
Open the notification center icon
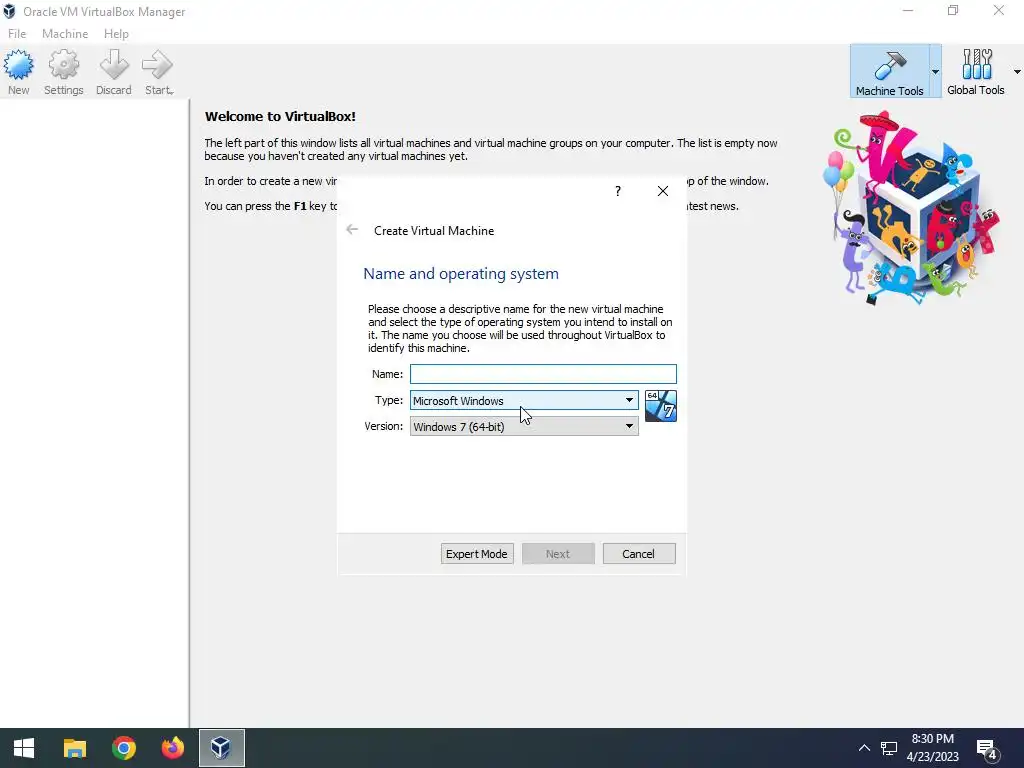click(987, 749)
